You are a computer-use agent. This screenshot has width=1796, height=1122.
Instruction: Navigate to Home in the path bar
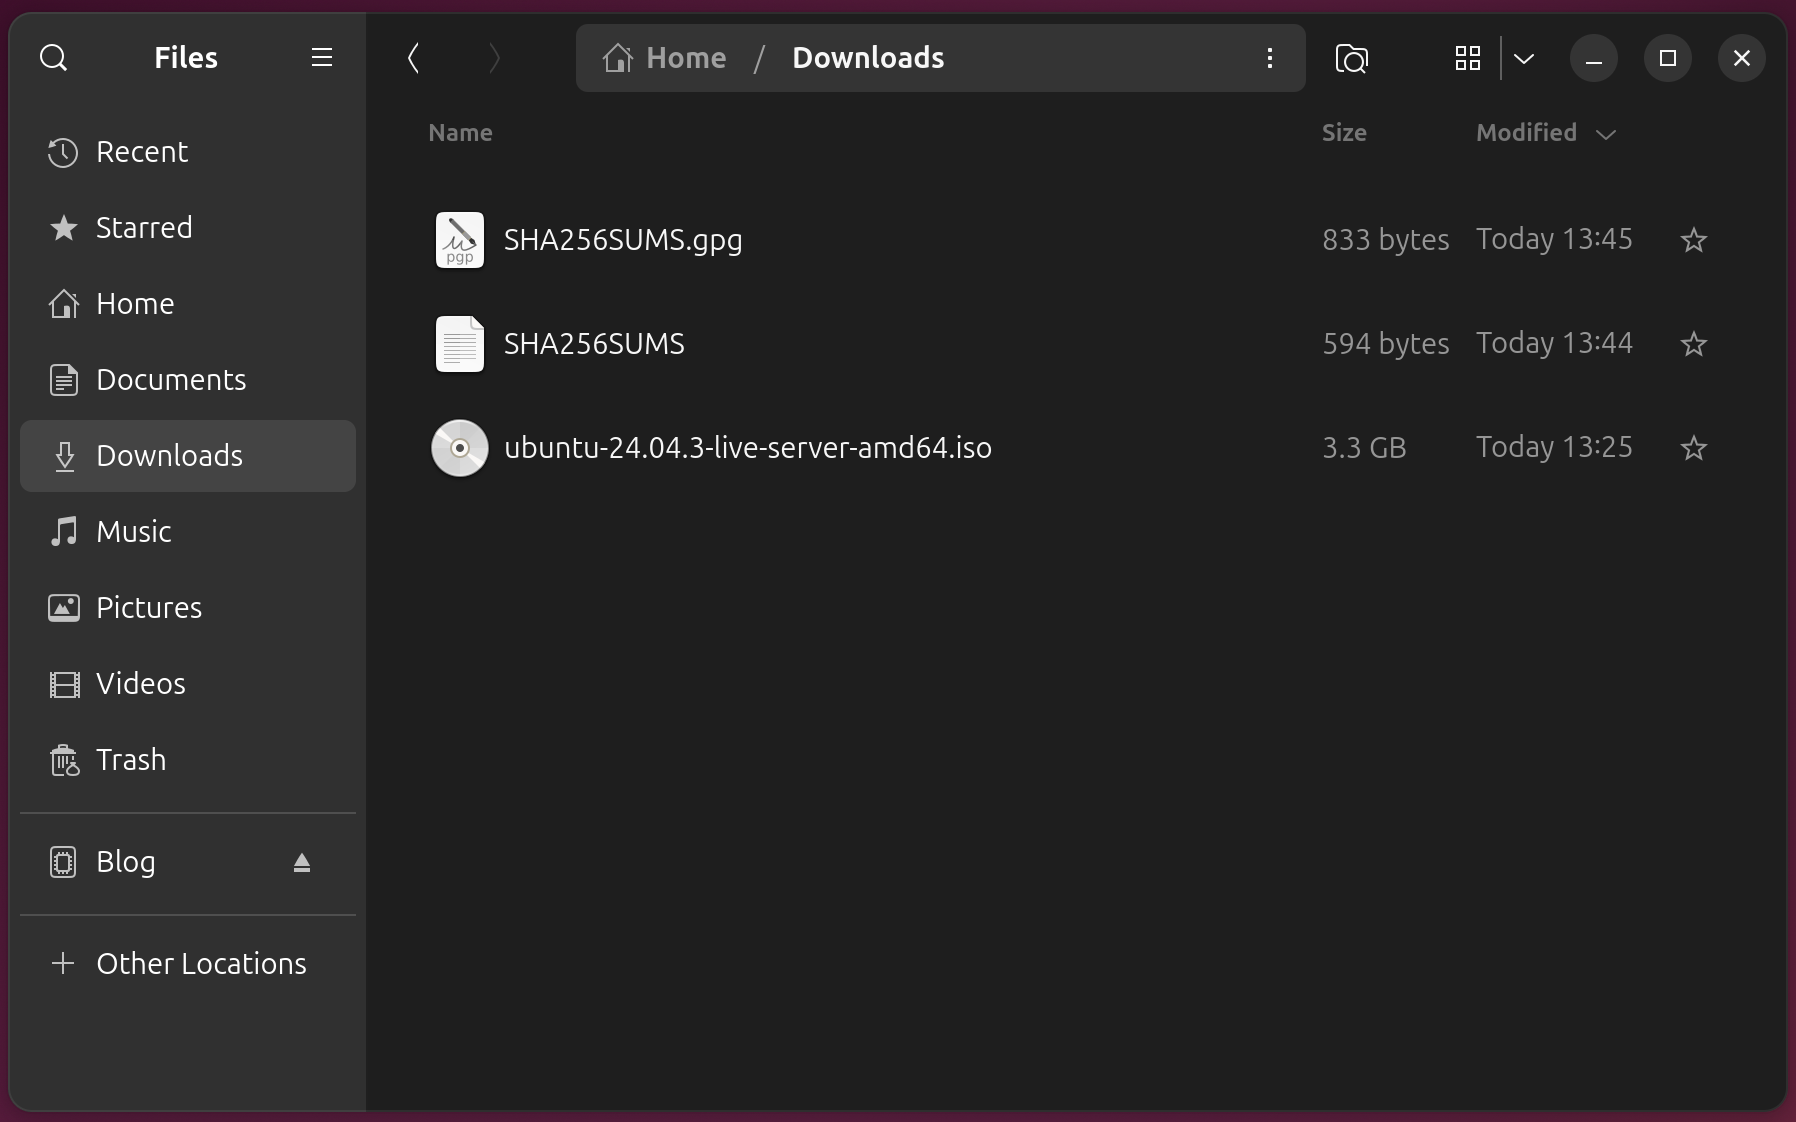tap(666, 58)
